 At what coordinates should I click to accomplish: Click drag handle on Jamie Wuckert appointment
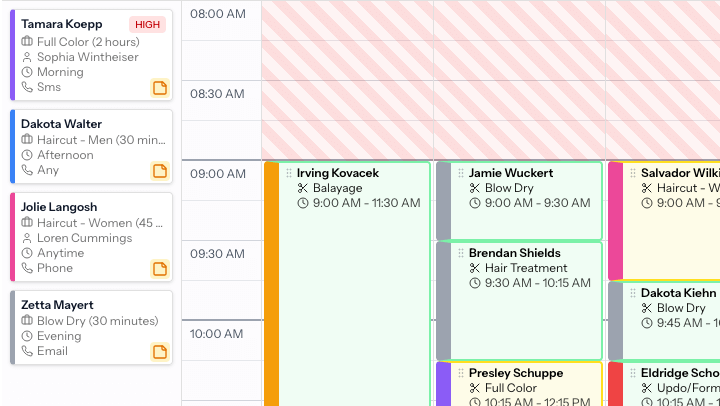click(461, 173)
